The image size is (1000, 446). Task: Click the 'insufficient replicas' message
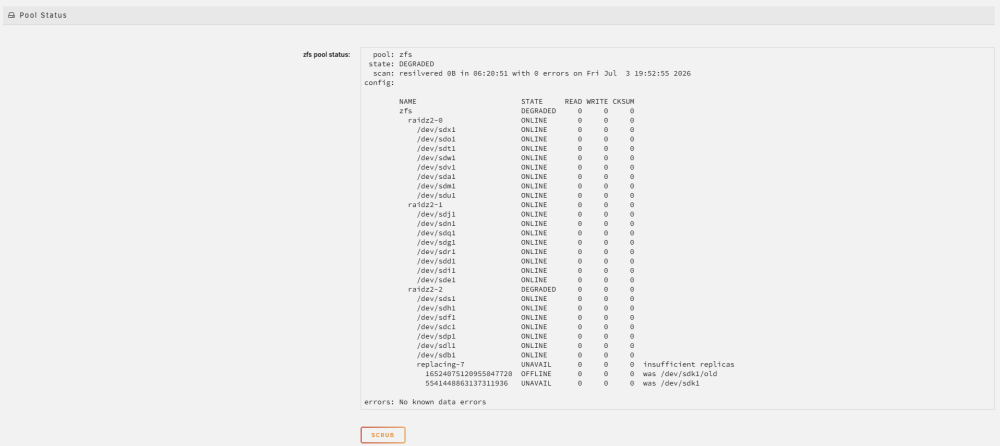pos(689,364)
